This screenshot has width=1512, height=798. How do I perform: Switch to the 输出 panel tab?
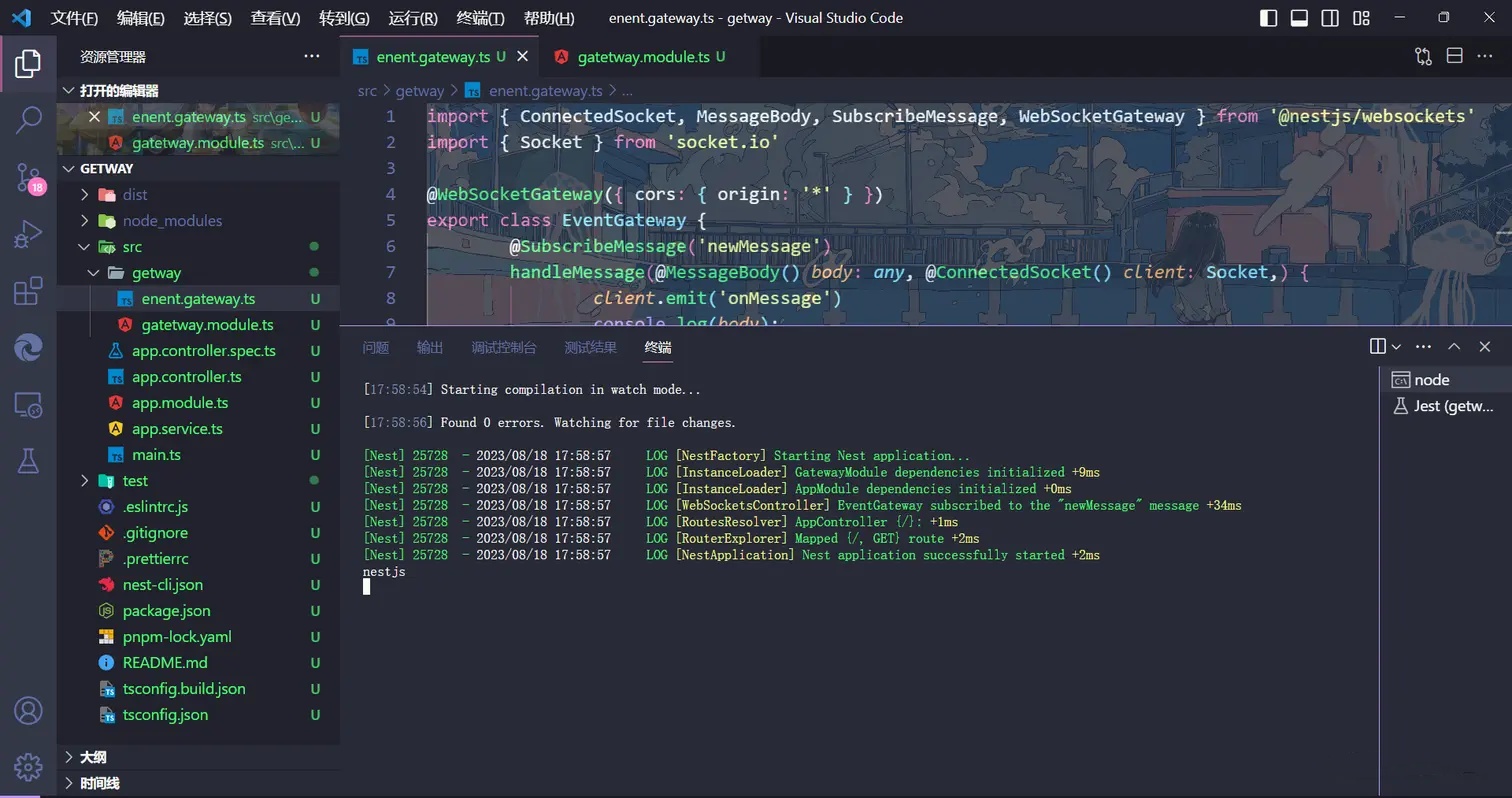(x=430, y=347)
